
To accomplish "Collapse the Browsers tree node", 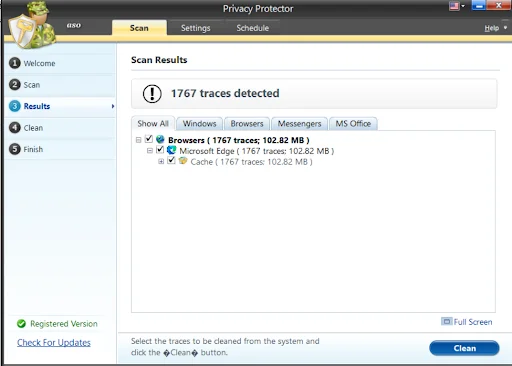I will (139, 140).
